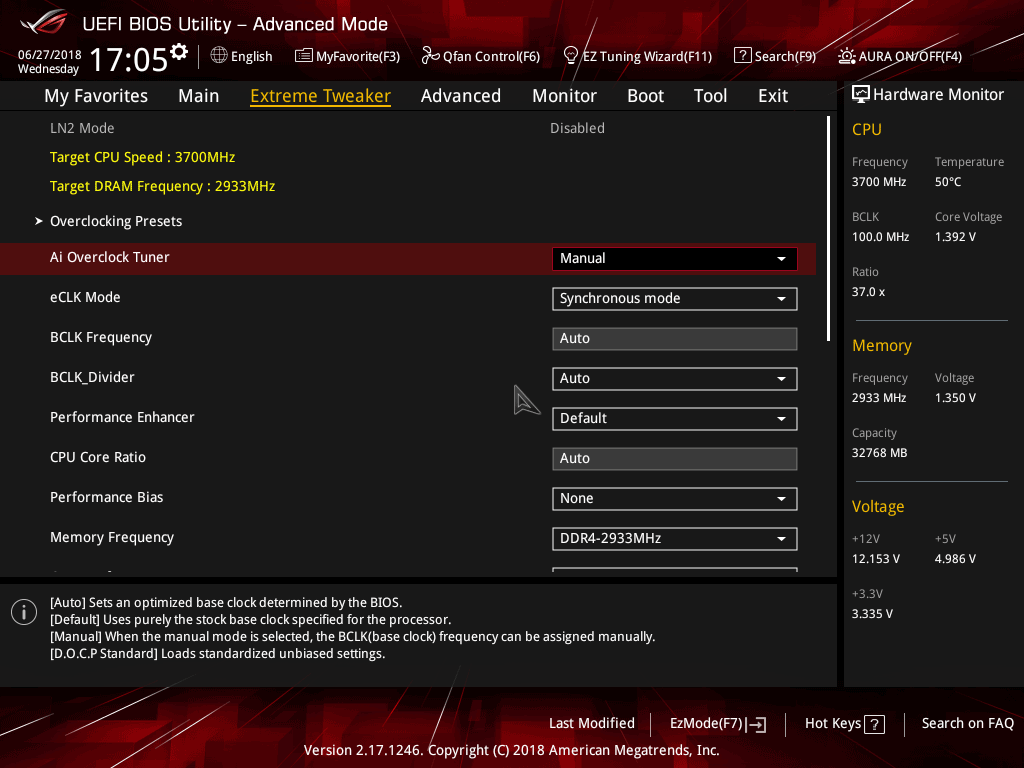Change language from English

tap(251, 56)
